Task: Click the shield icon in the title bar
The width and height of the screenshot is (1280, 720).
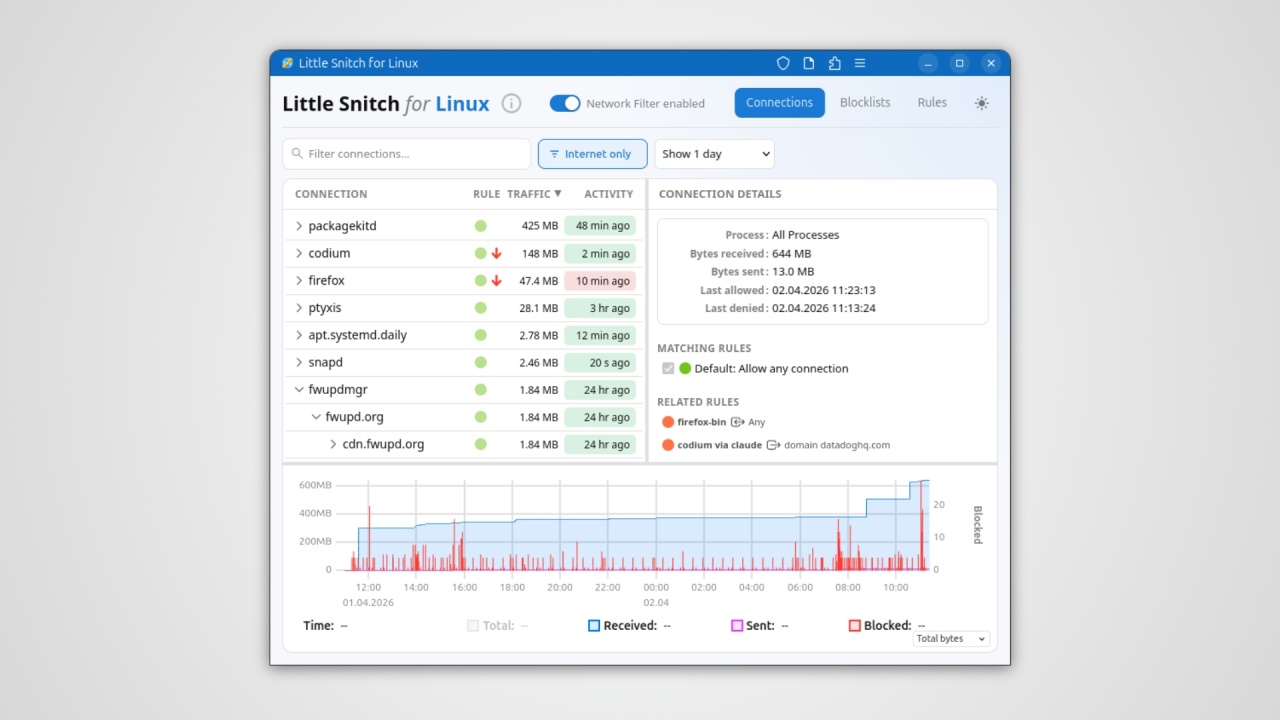Action: (x=784, y=63)
